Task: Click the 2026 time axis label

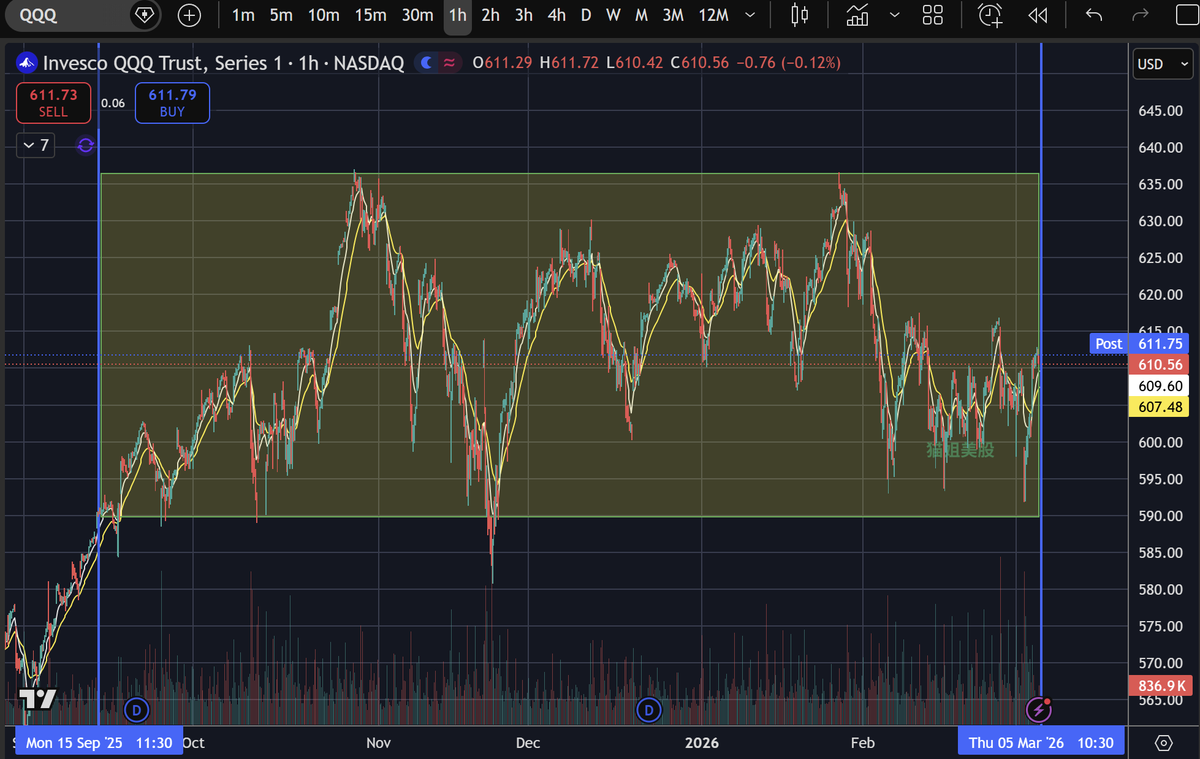Action: [x=701, y=743]
